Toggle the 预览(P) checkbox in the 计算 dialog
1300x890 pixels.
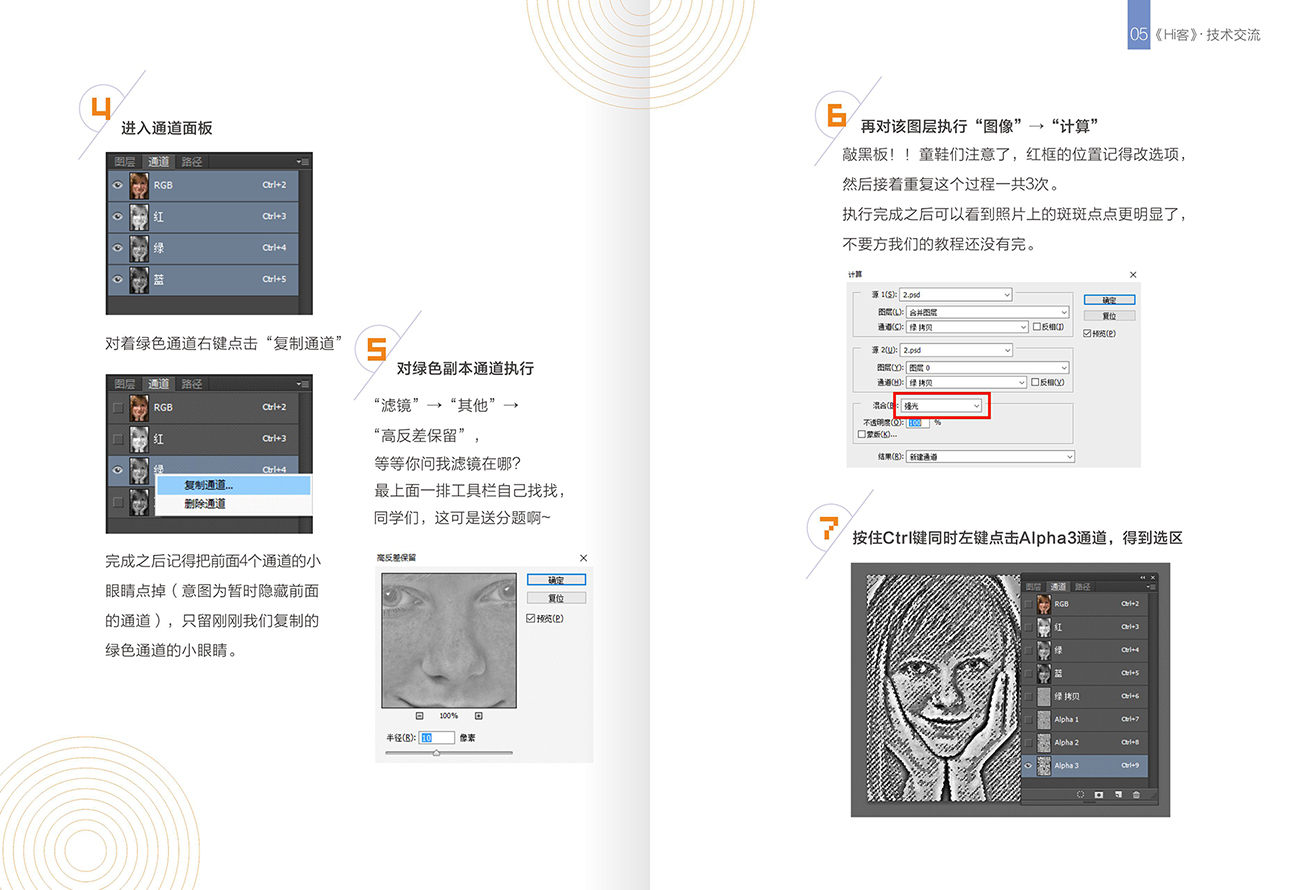tap(1087, 333)
